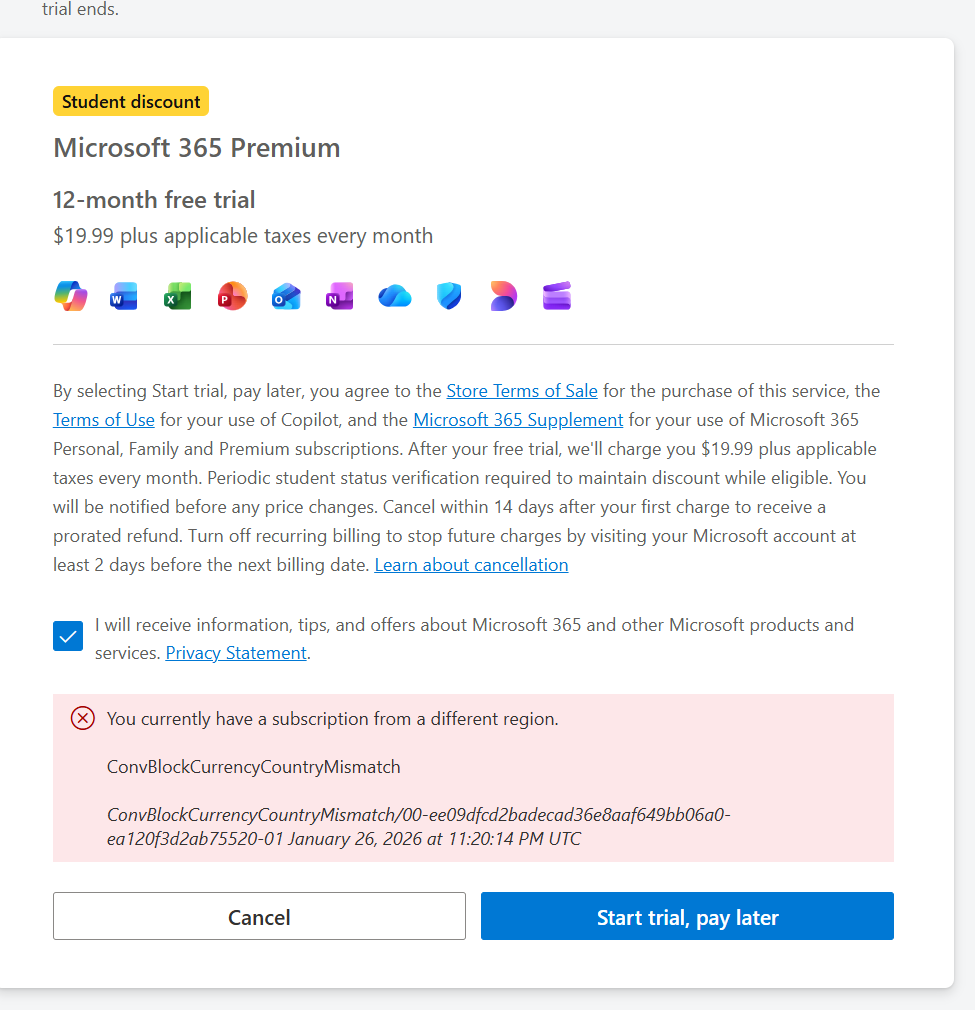Follow the Learn about cancellation link
The image size is (975, 1010).
tap(471, 565)
